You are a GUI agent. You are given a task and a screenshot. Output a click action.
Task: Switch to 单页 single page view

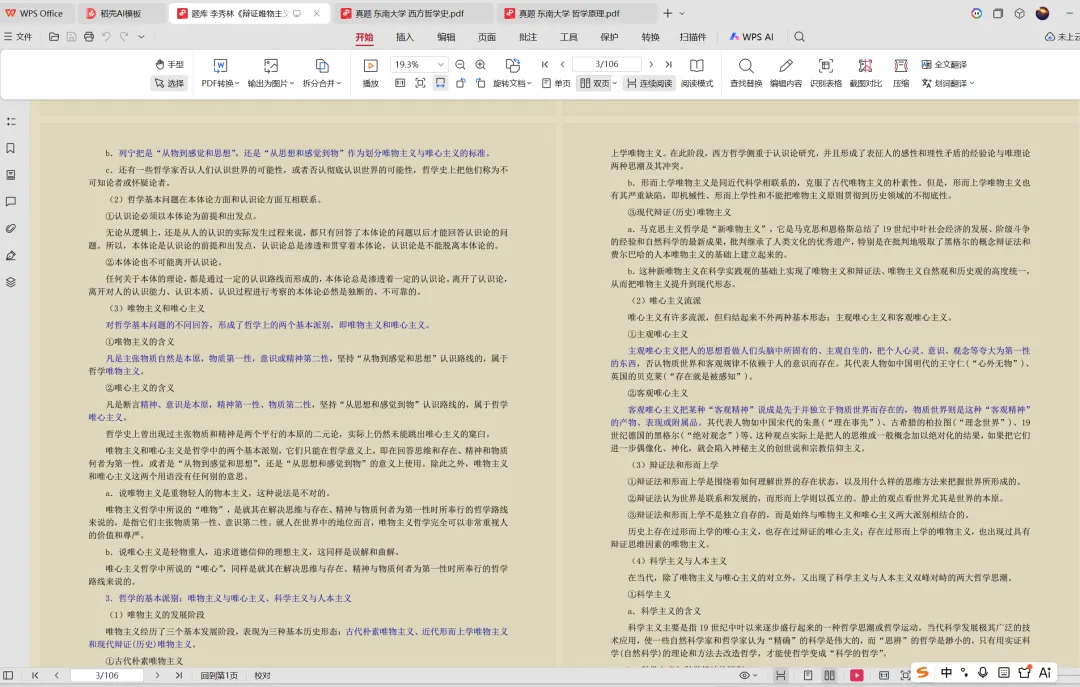click(557, 83)
